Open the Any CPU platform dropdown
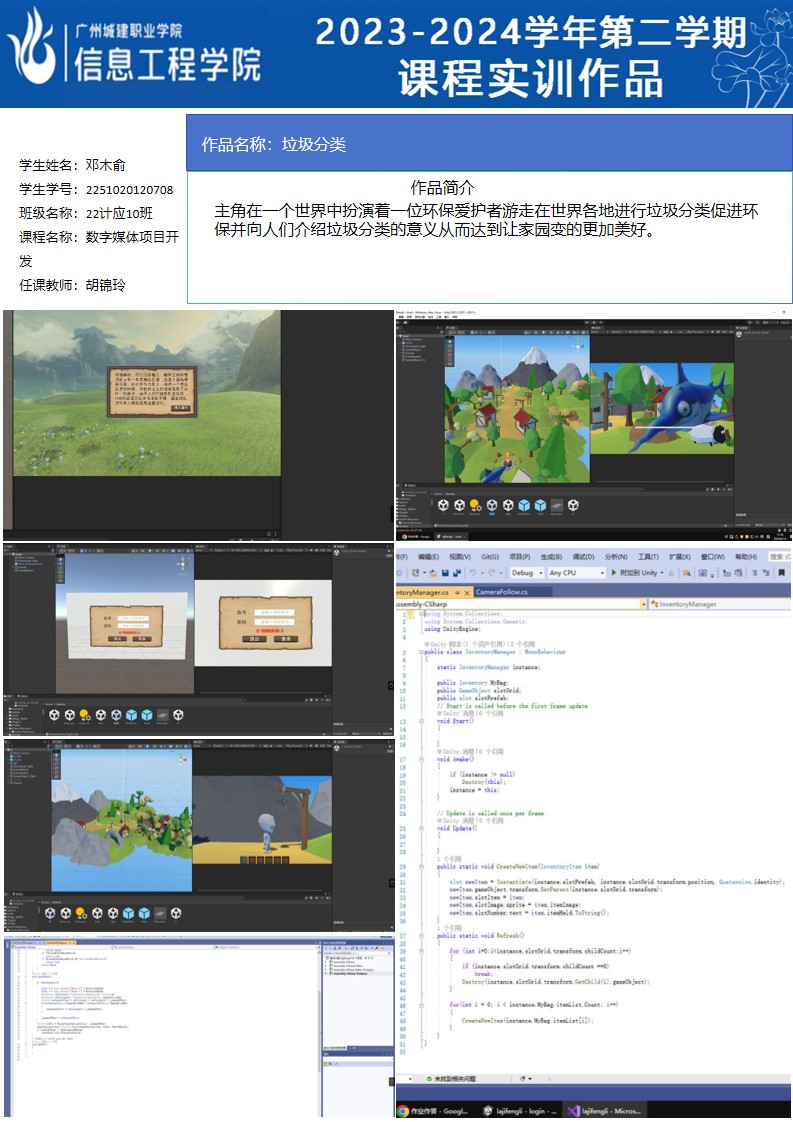Viewport: 793px width, 1122px height. tap(575, 573)
